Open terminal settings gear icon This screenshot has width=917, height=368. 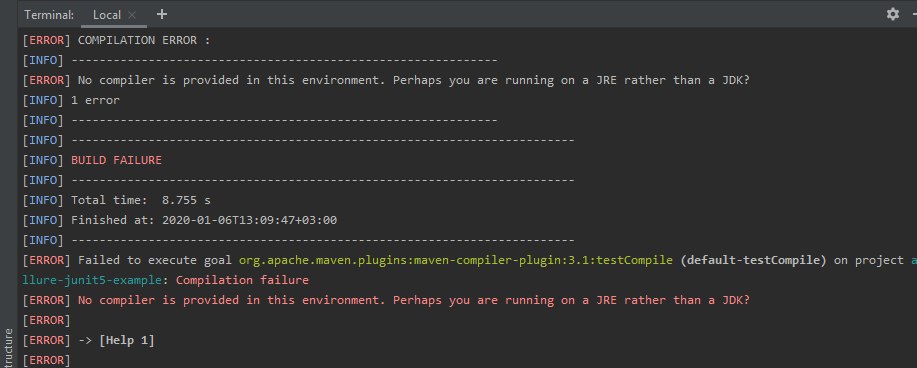point(892,14)
